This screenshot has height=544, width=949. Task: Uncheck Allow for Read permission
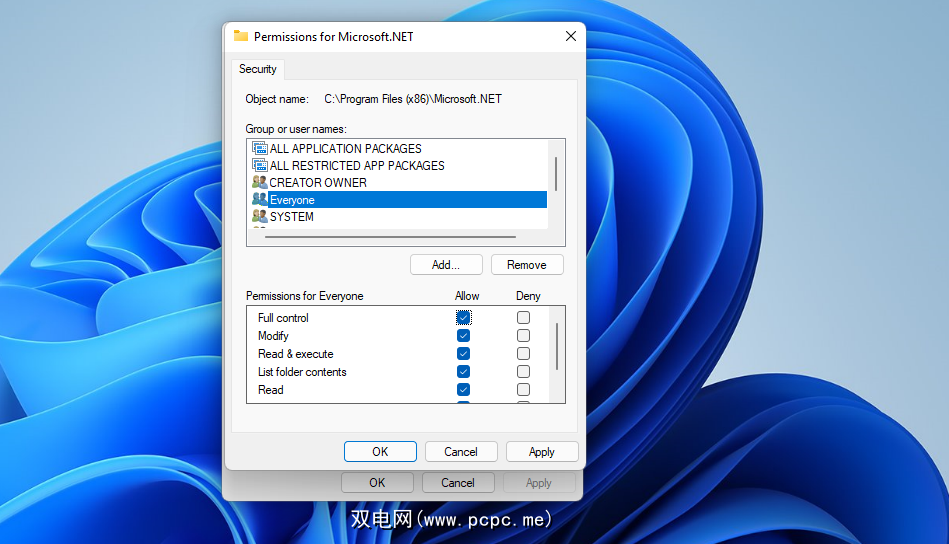pos(463,389)
